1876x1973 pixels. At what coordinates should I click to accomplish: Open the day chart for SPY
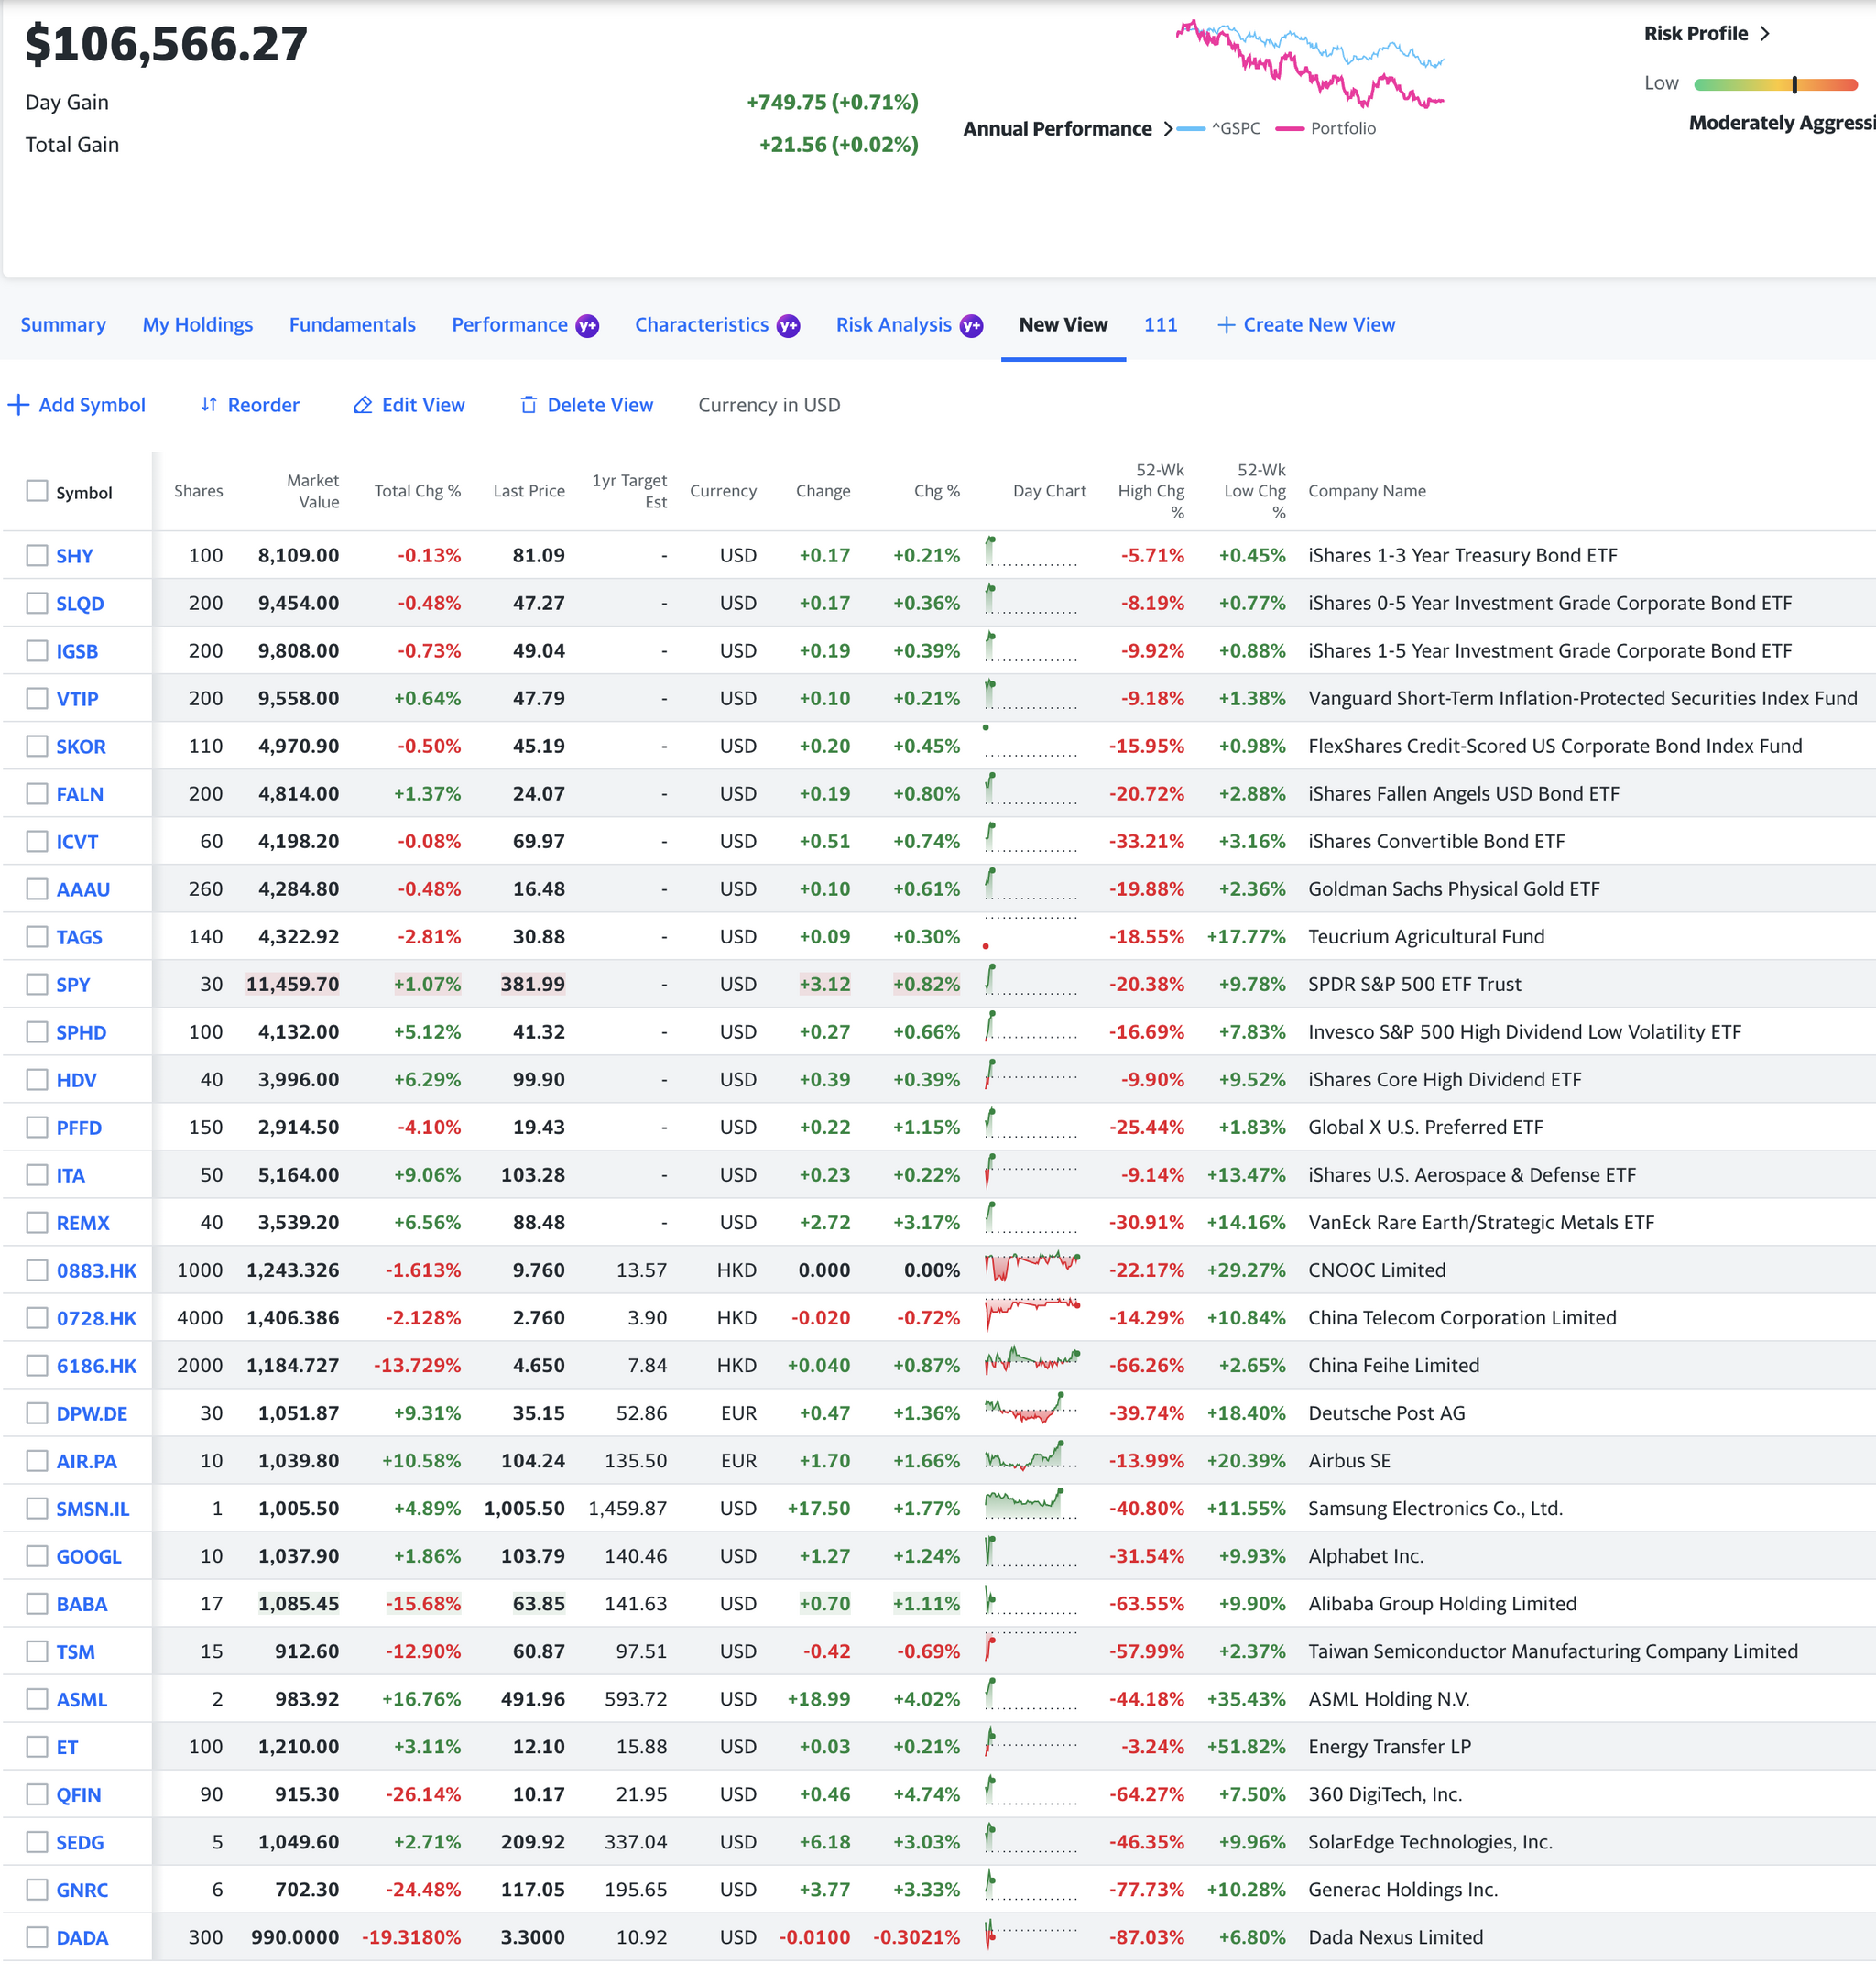[1032, 982]
